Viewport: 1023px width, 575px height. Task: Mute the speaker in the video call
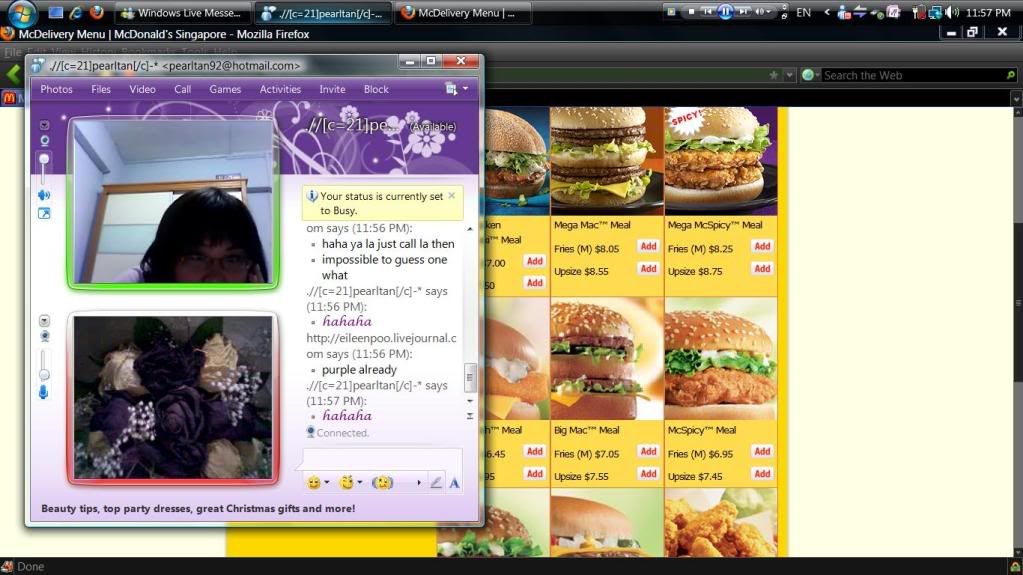point(44,194)
